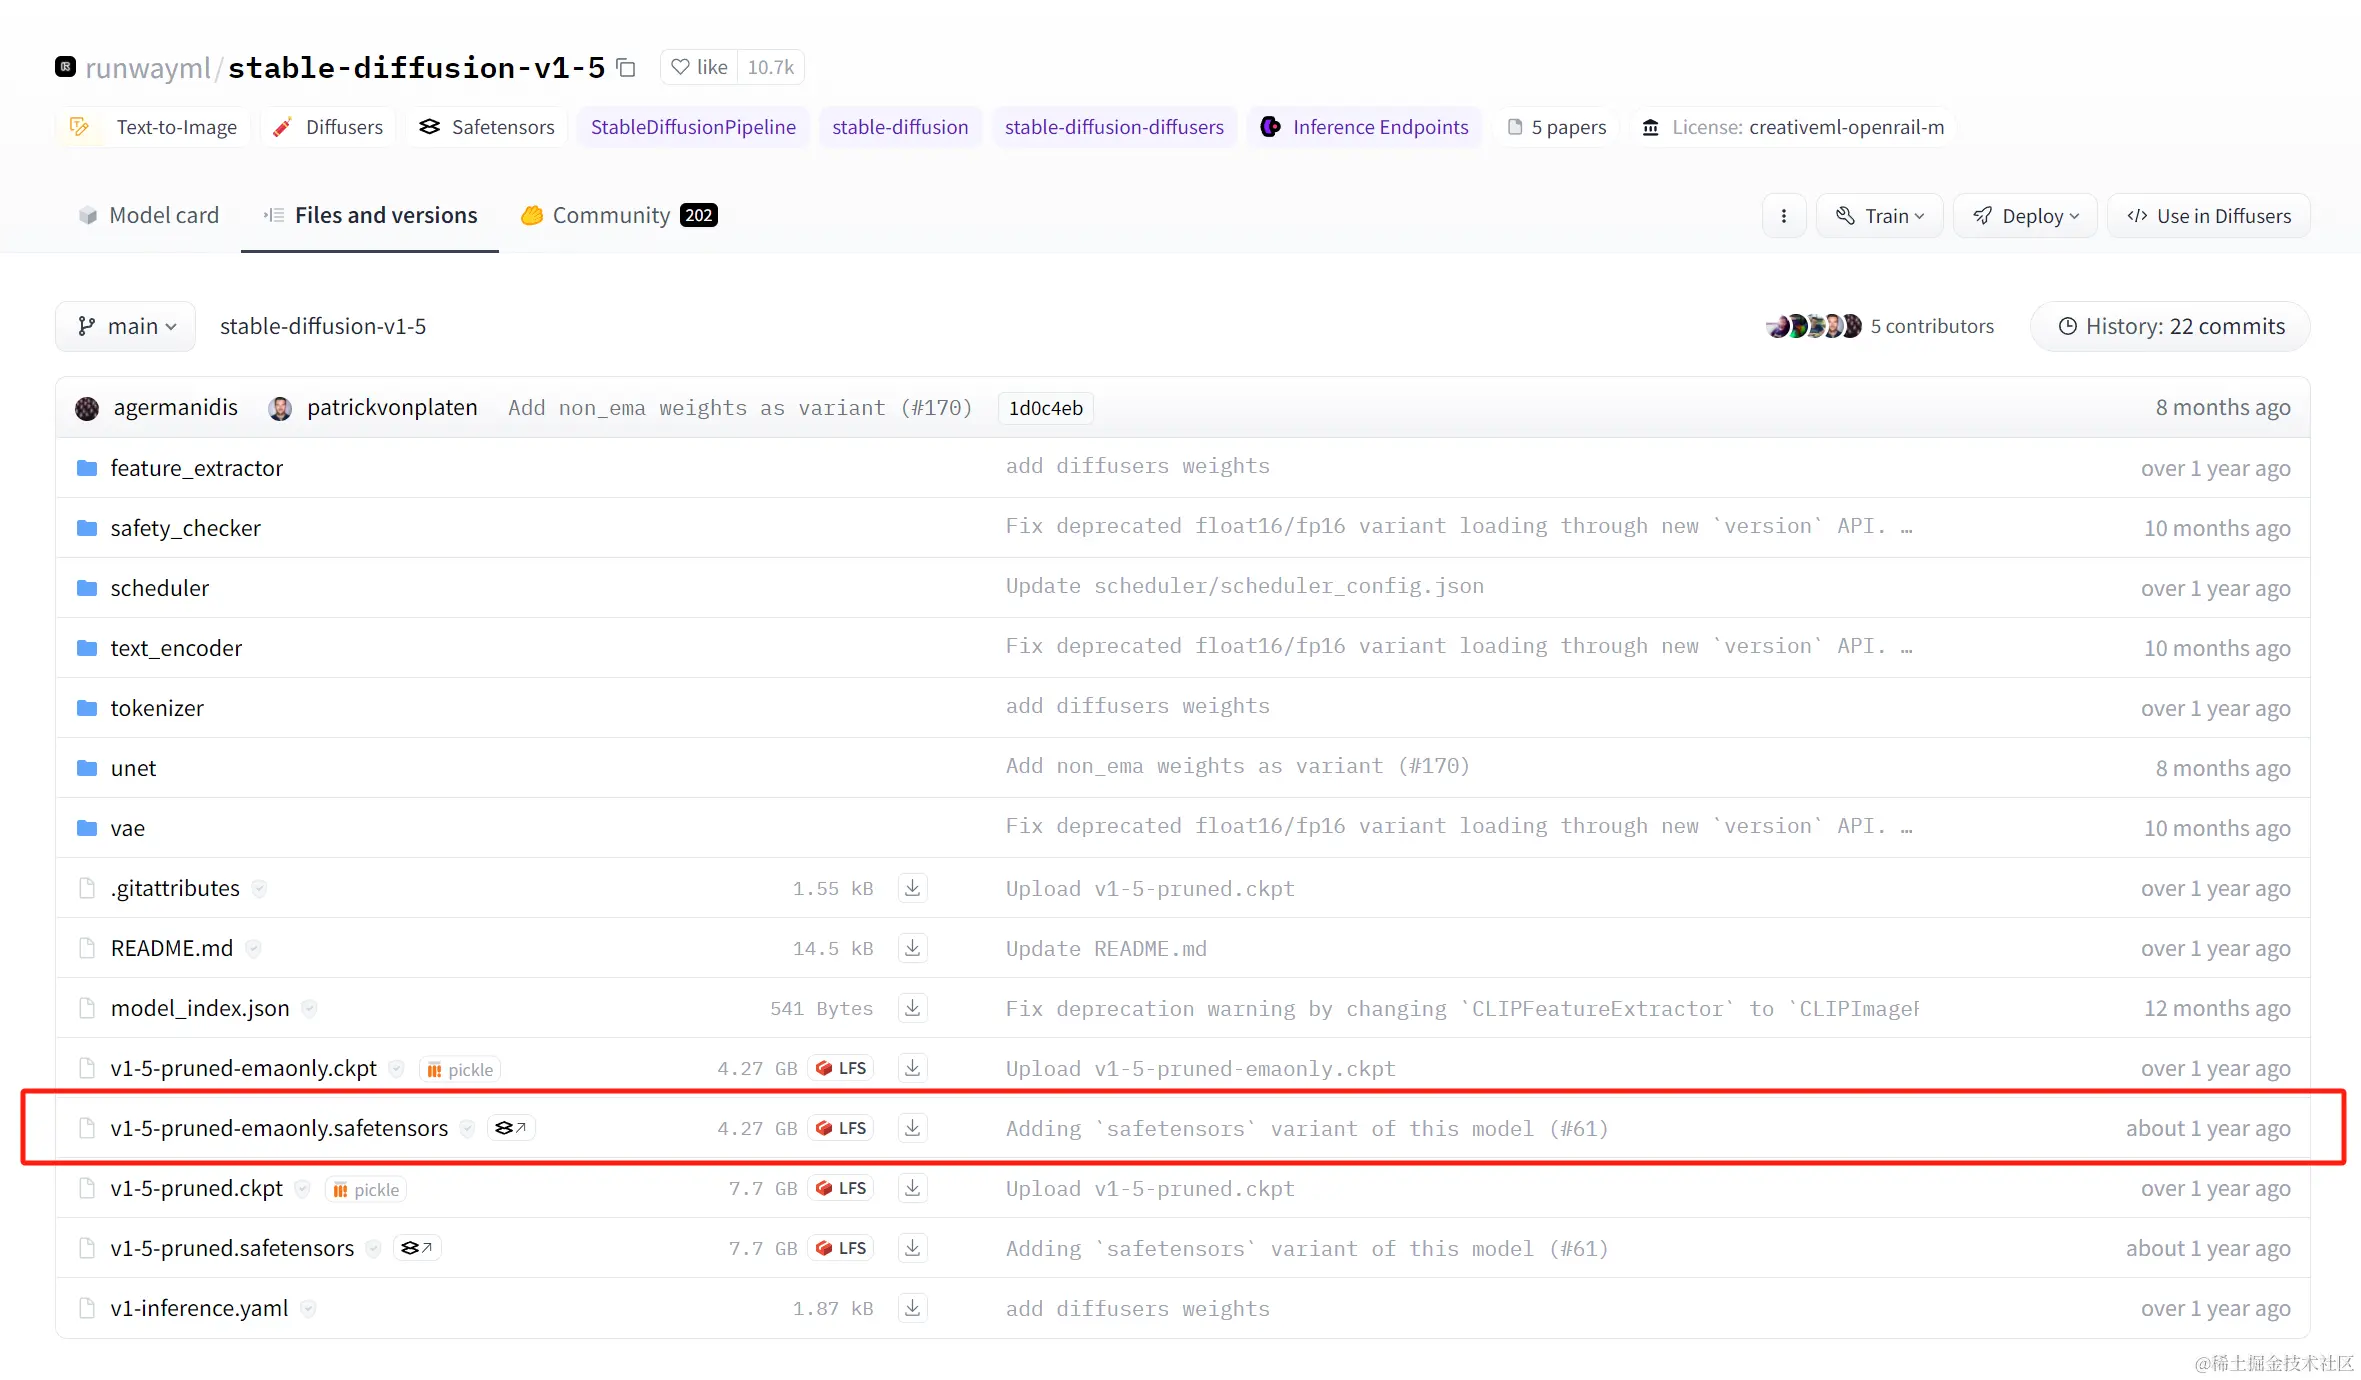Expand the Train dropdown
The height and width of the screenshot is (1380, 2361).
click(x=1880, y=216)
